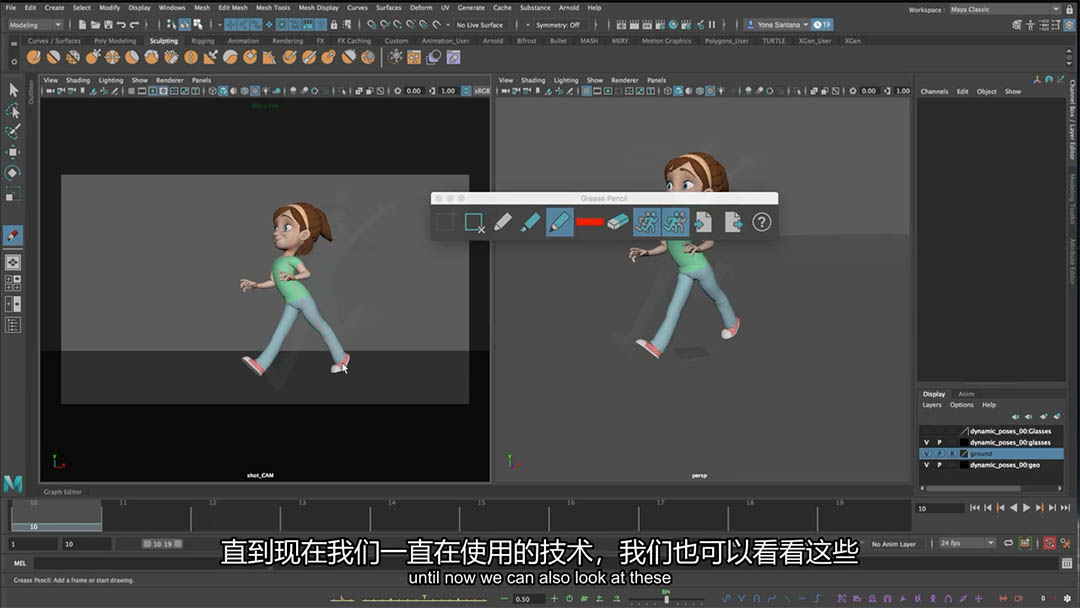This screenshot has height=608, width=1080.
Task: Choose the Scale tool in Tool Box
Action: [12, 194]
